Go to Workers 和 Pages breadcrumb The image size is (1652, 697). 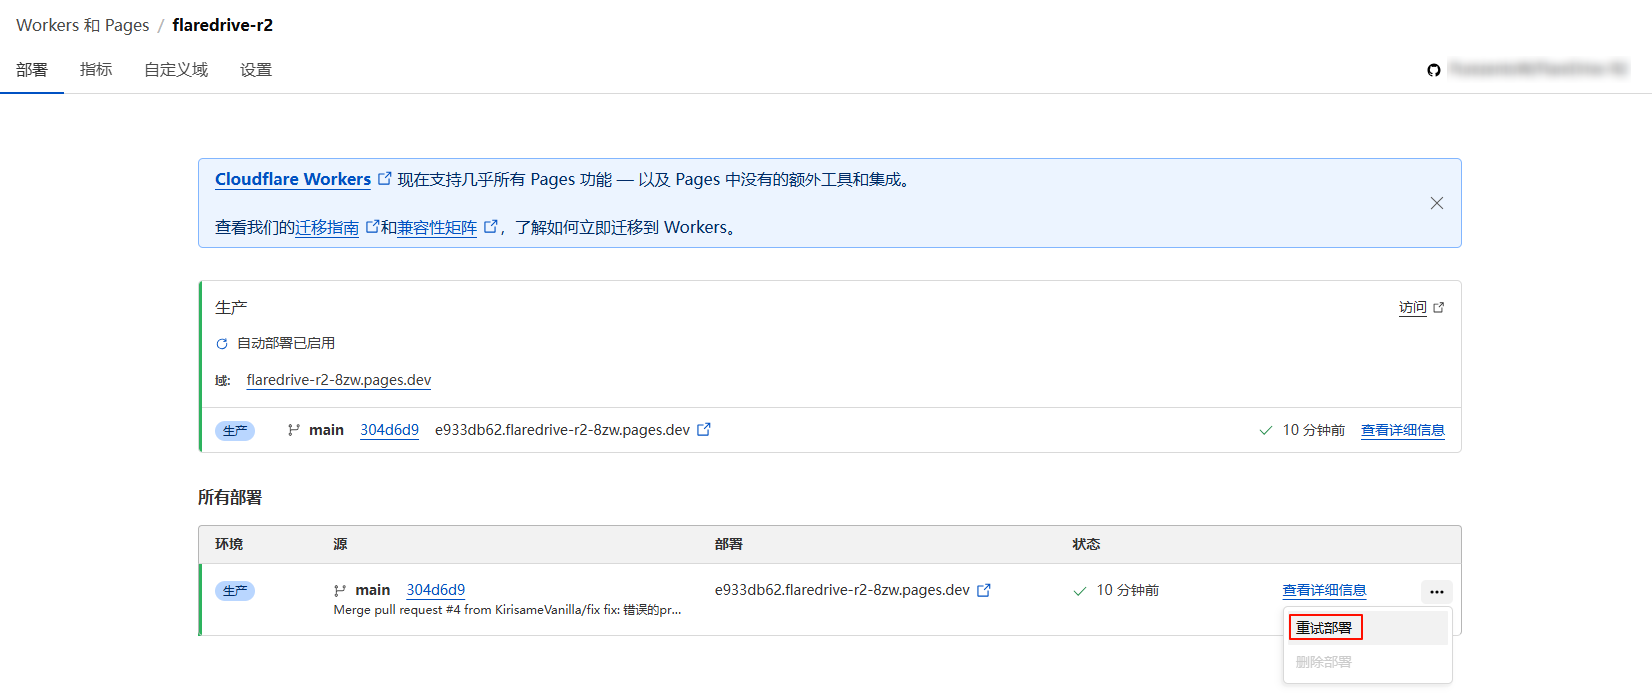pyautogui.click(x=82, y=25)
